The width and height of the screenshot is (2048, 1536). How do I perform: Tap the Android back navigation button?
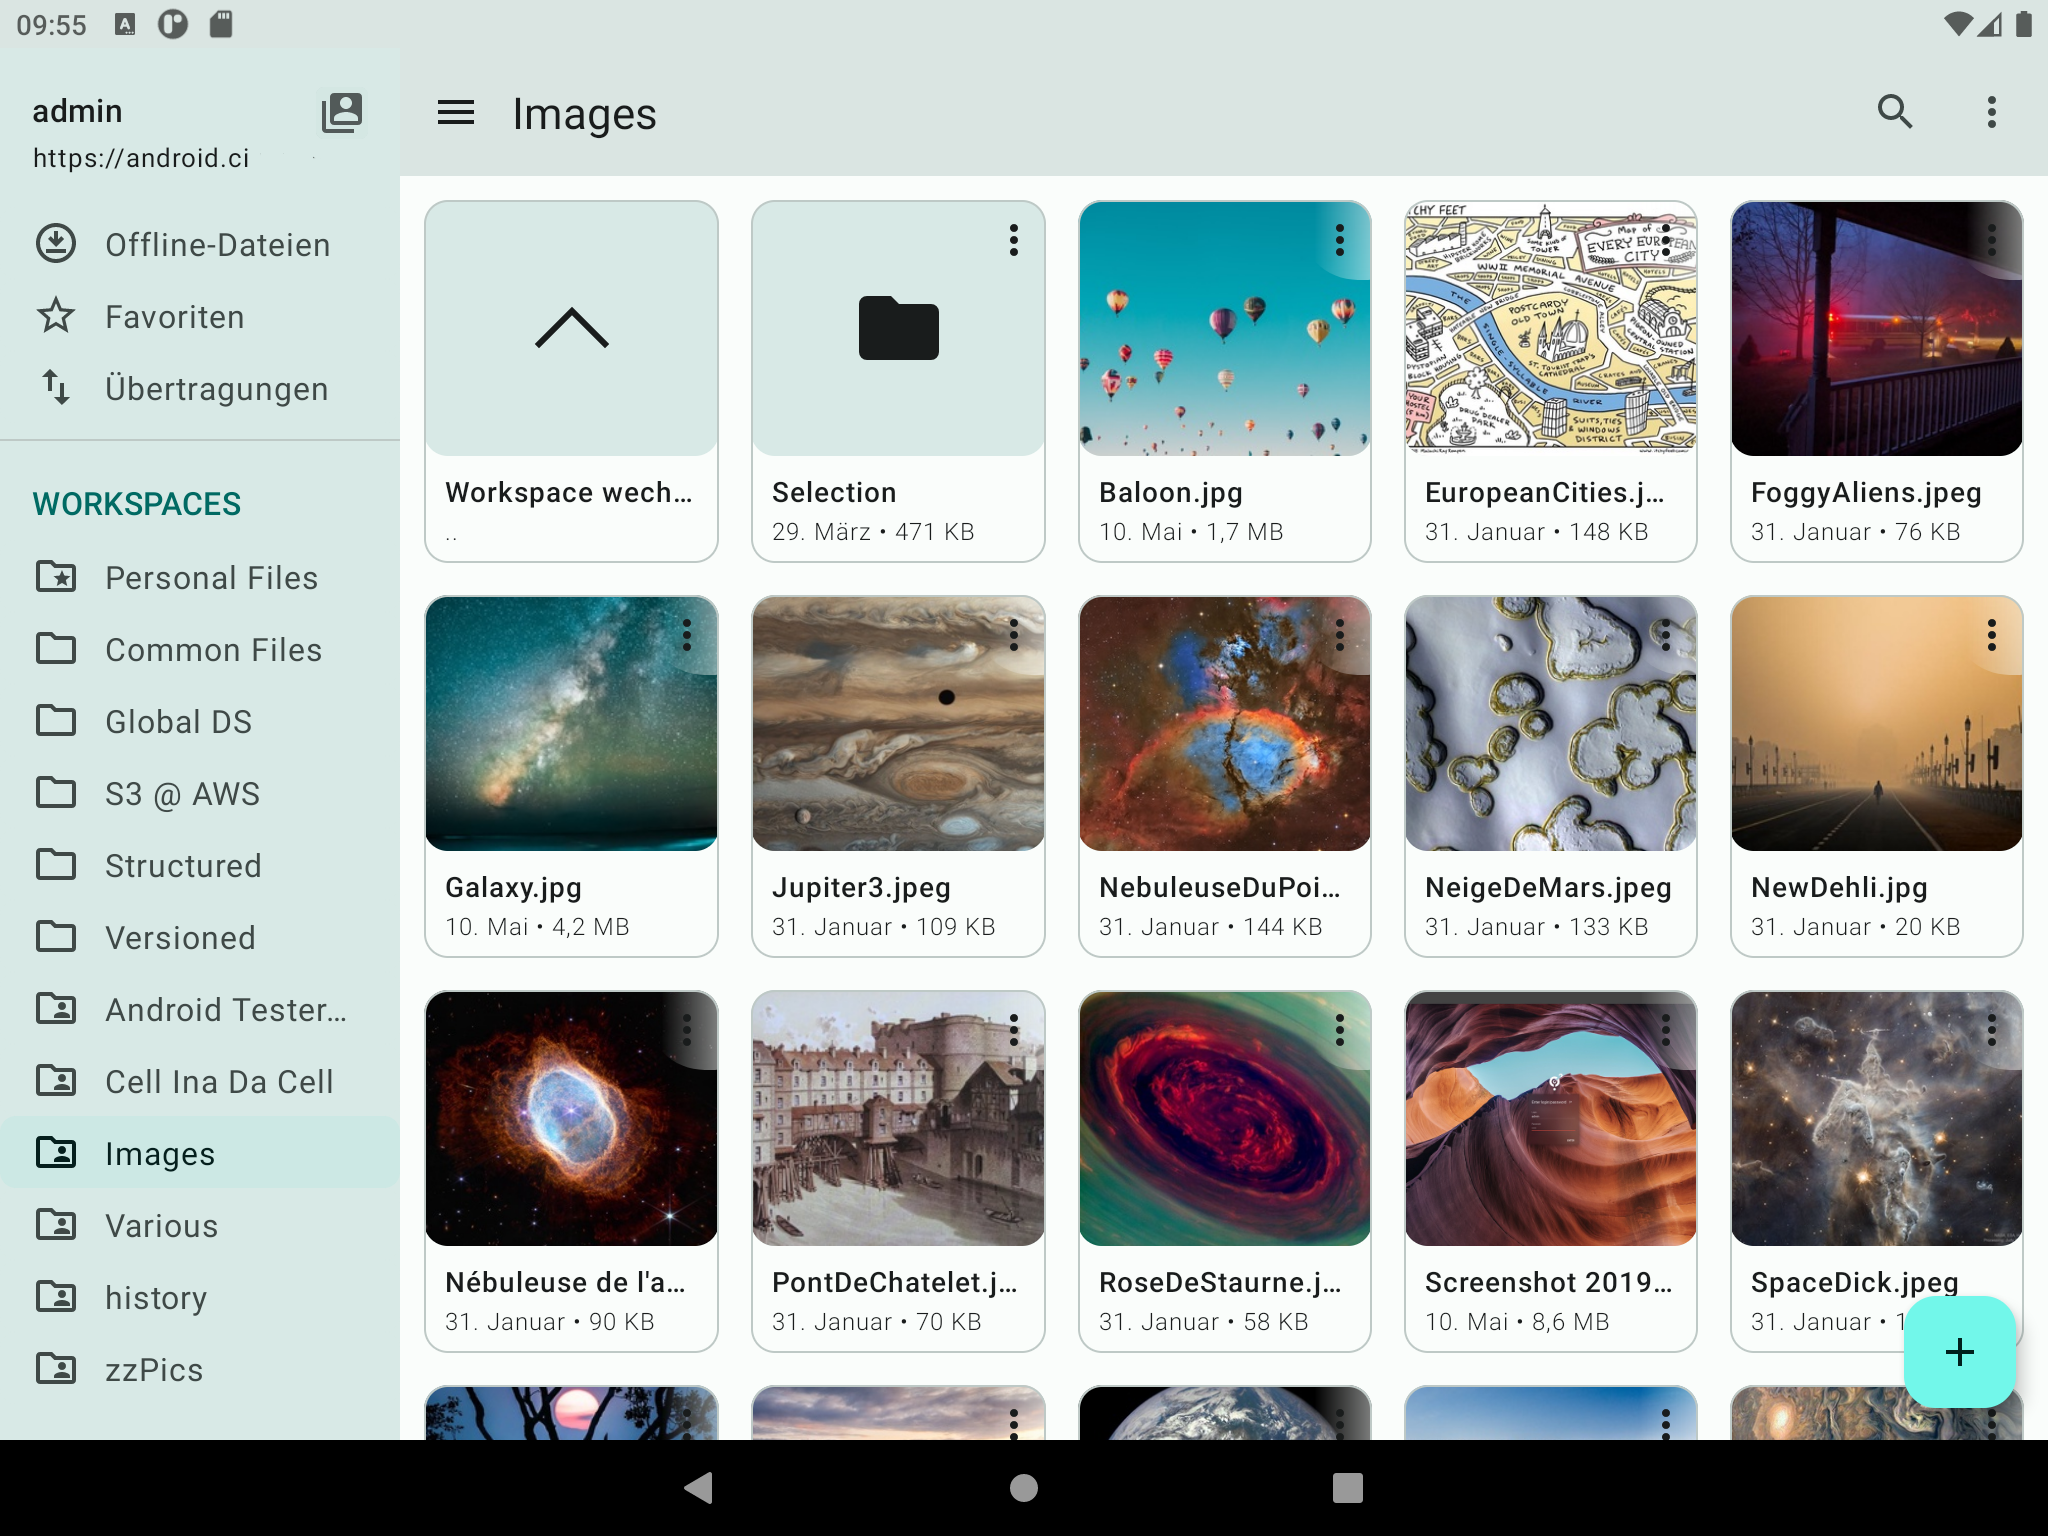point(698,1488)
